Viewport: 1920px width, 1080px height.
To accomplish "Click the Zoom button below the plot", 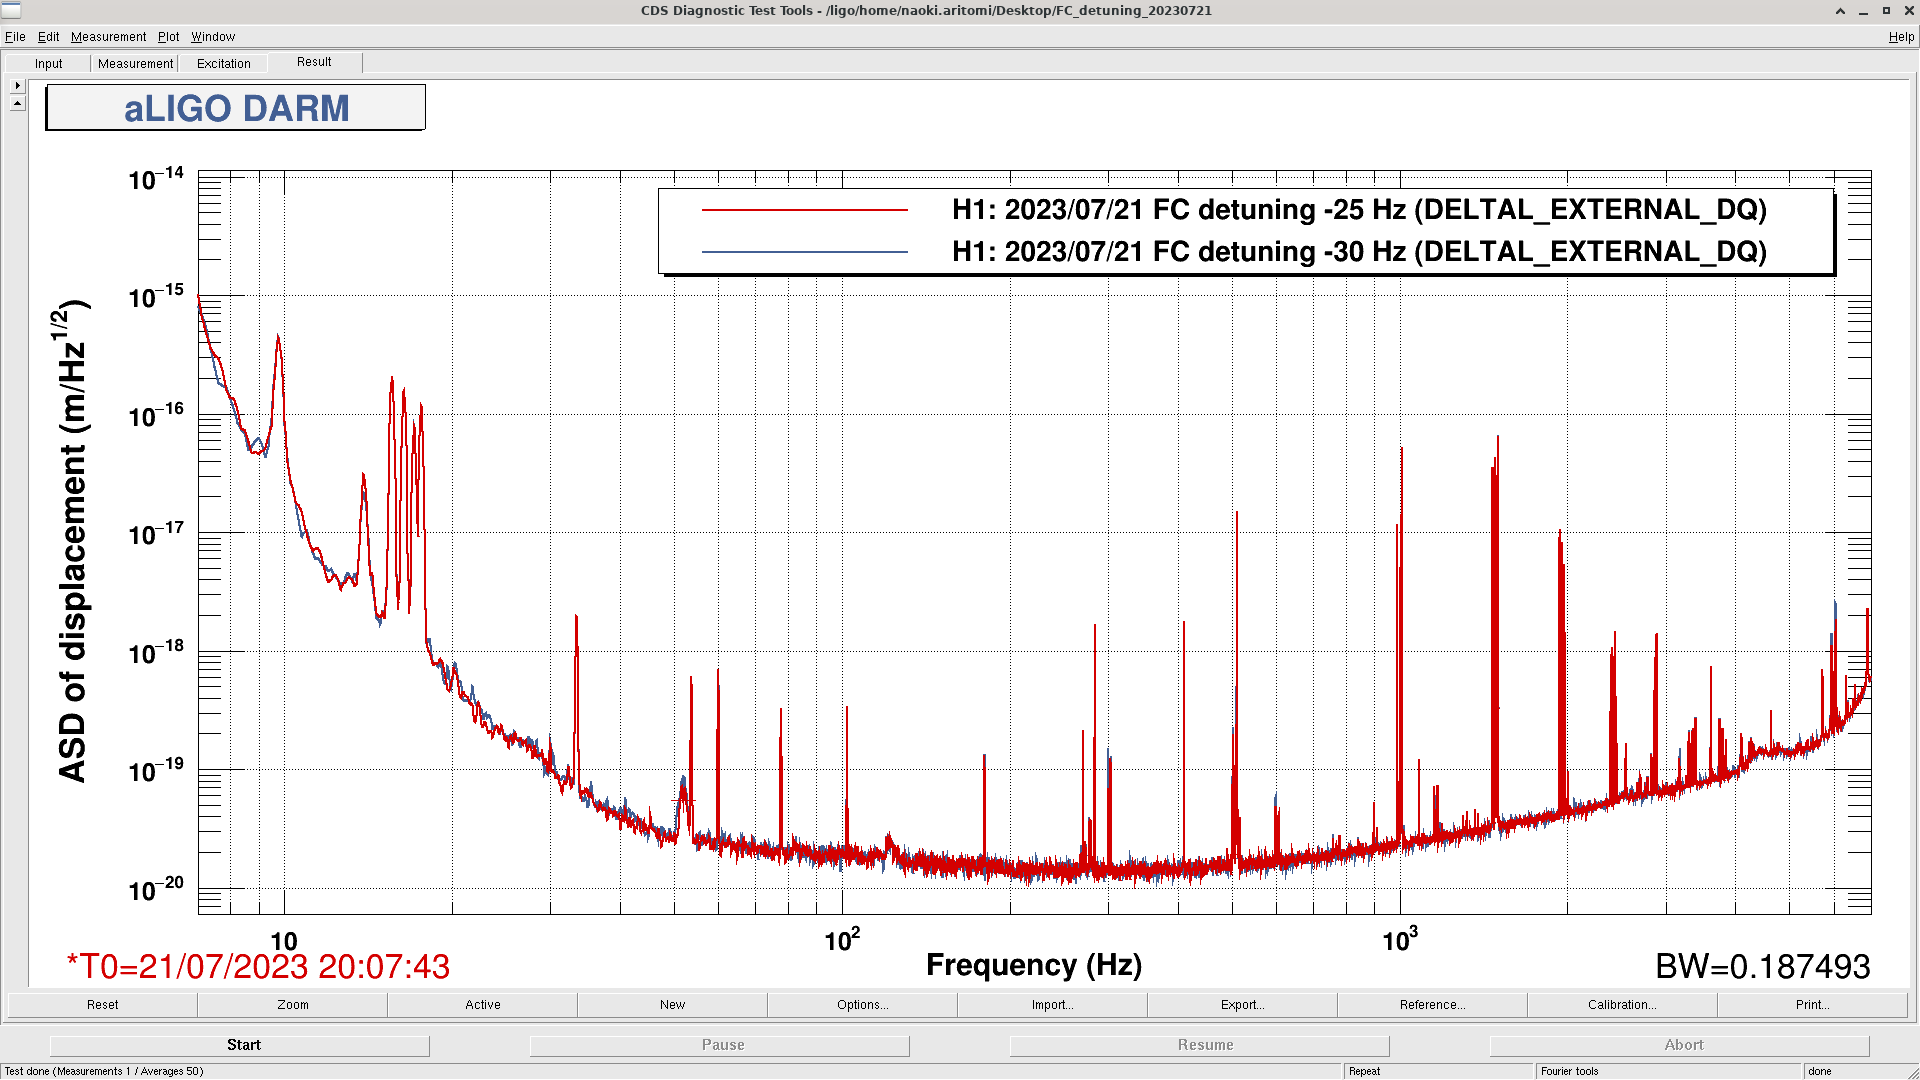I will (292, 1005).
